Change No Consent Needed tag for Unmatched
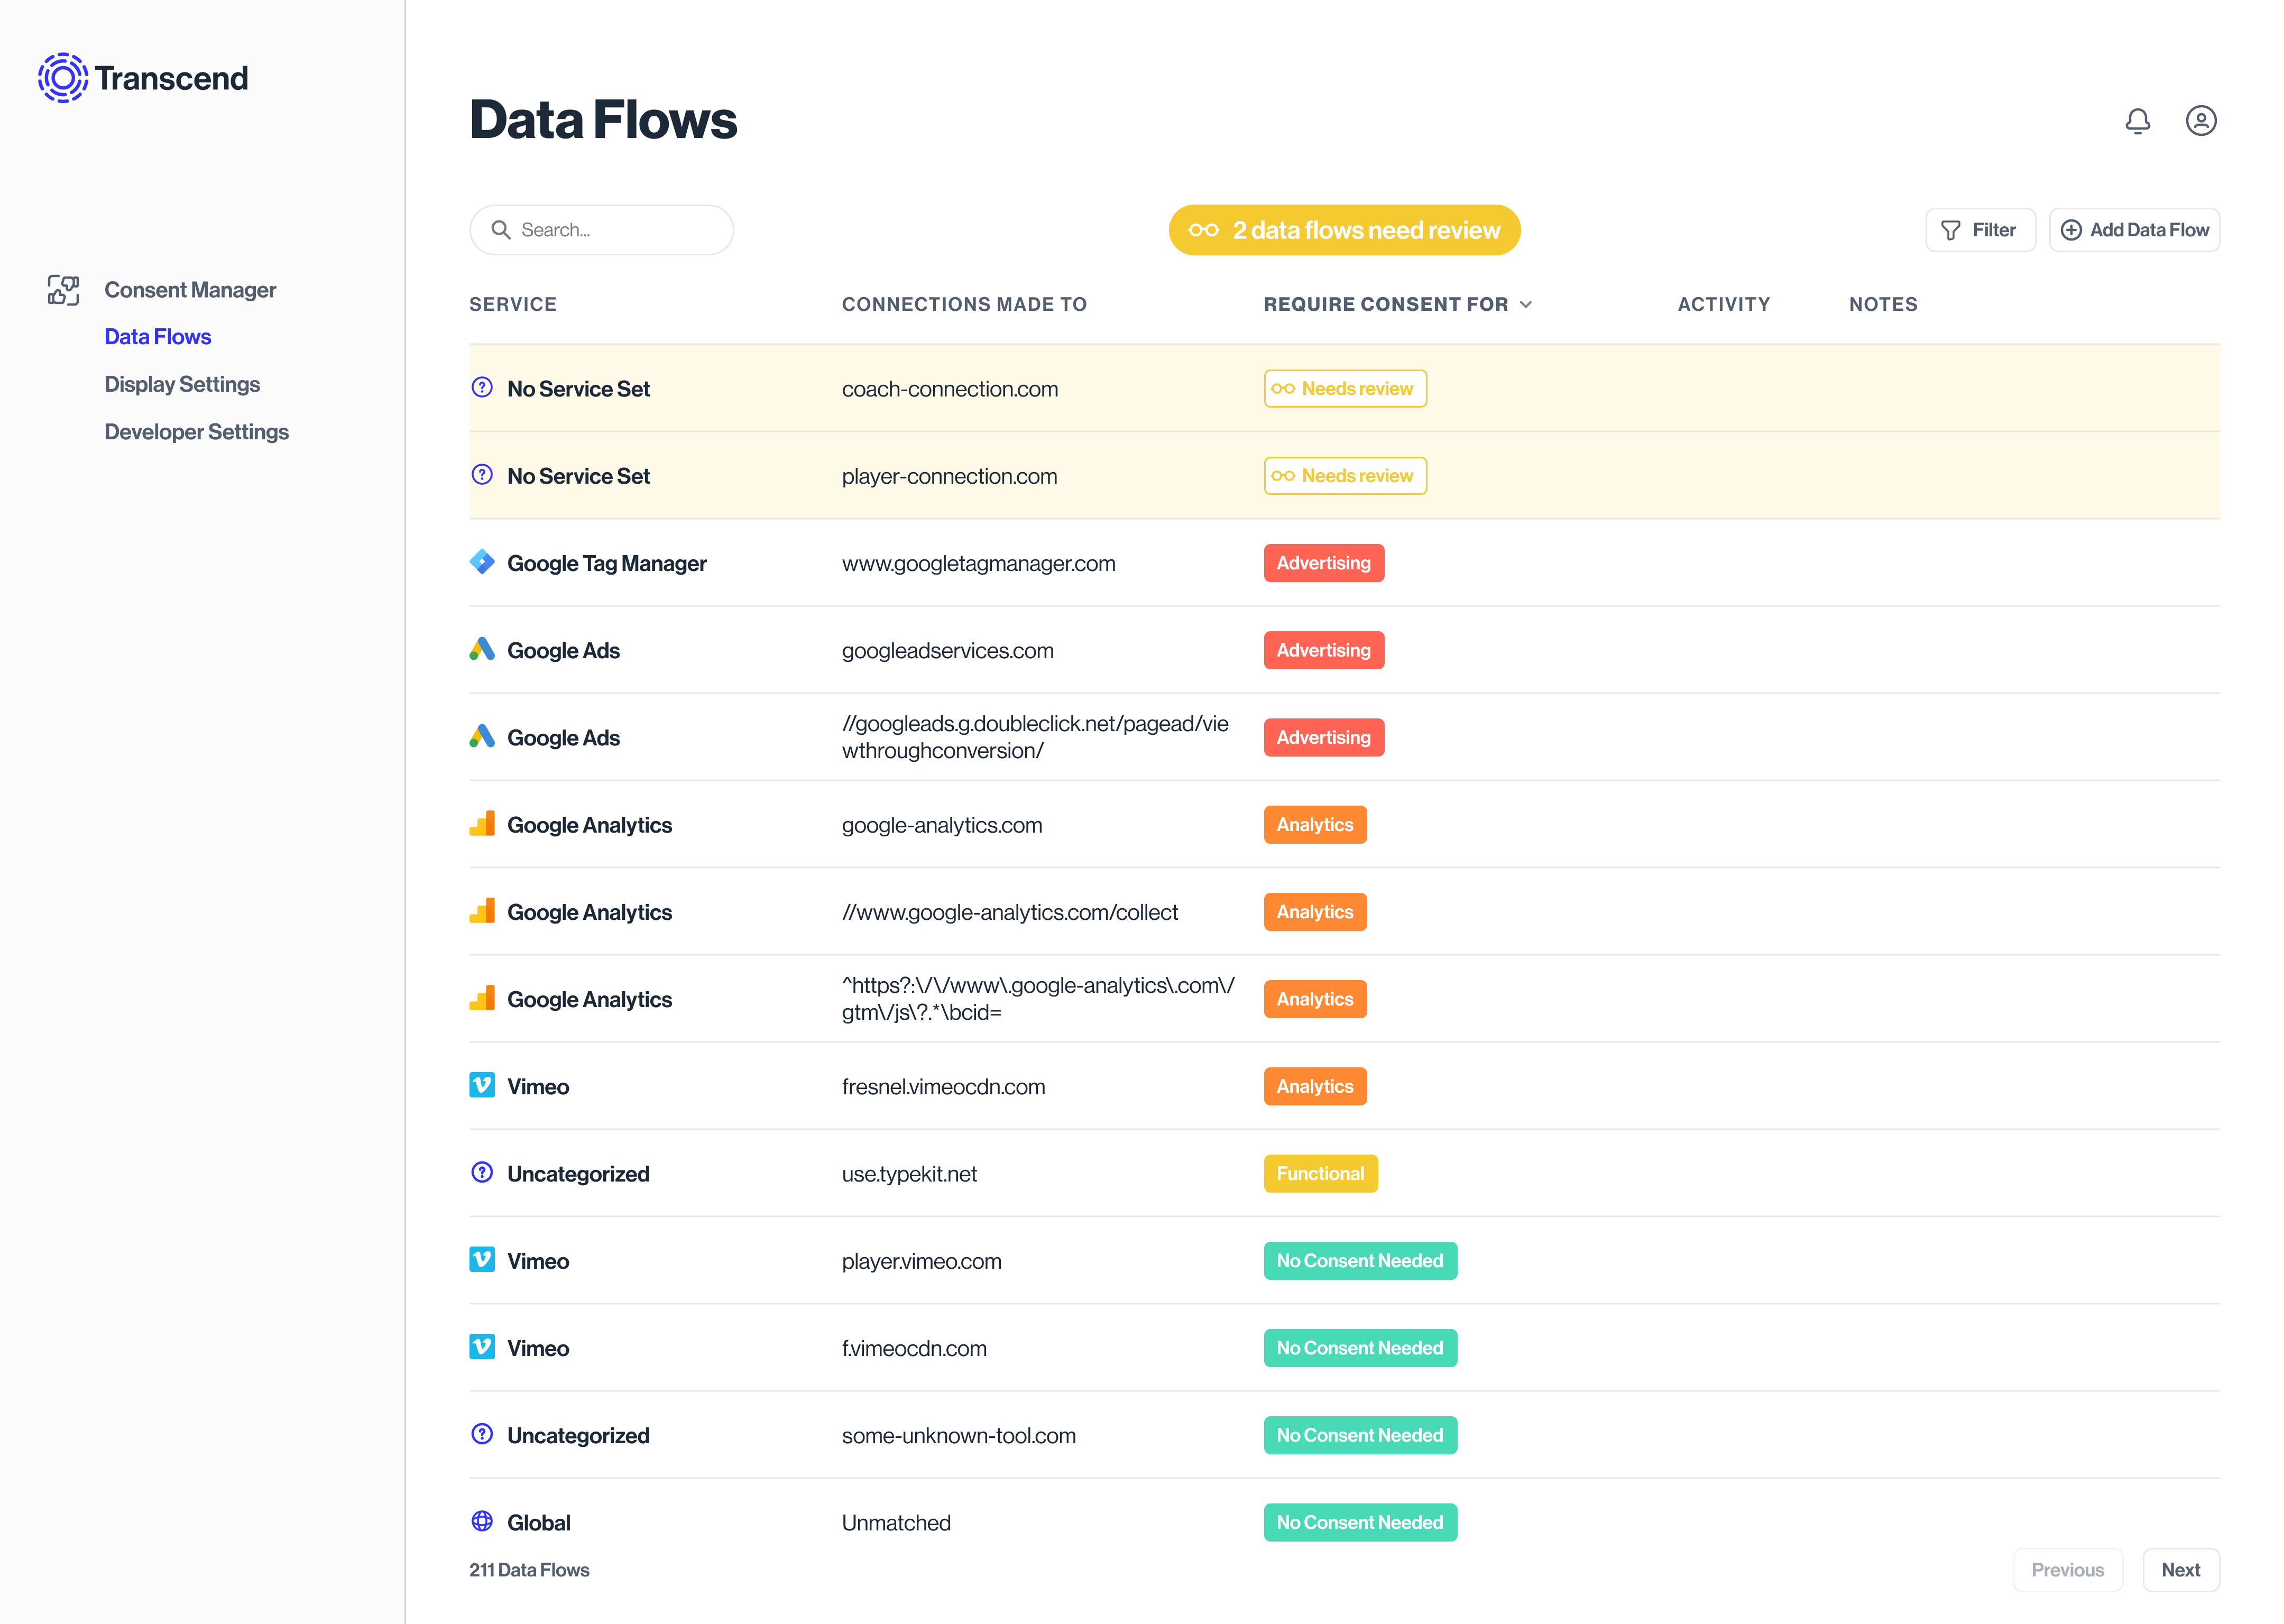Viewport: 2284px width, 1624px height. tap(1360, 1523)
